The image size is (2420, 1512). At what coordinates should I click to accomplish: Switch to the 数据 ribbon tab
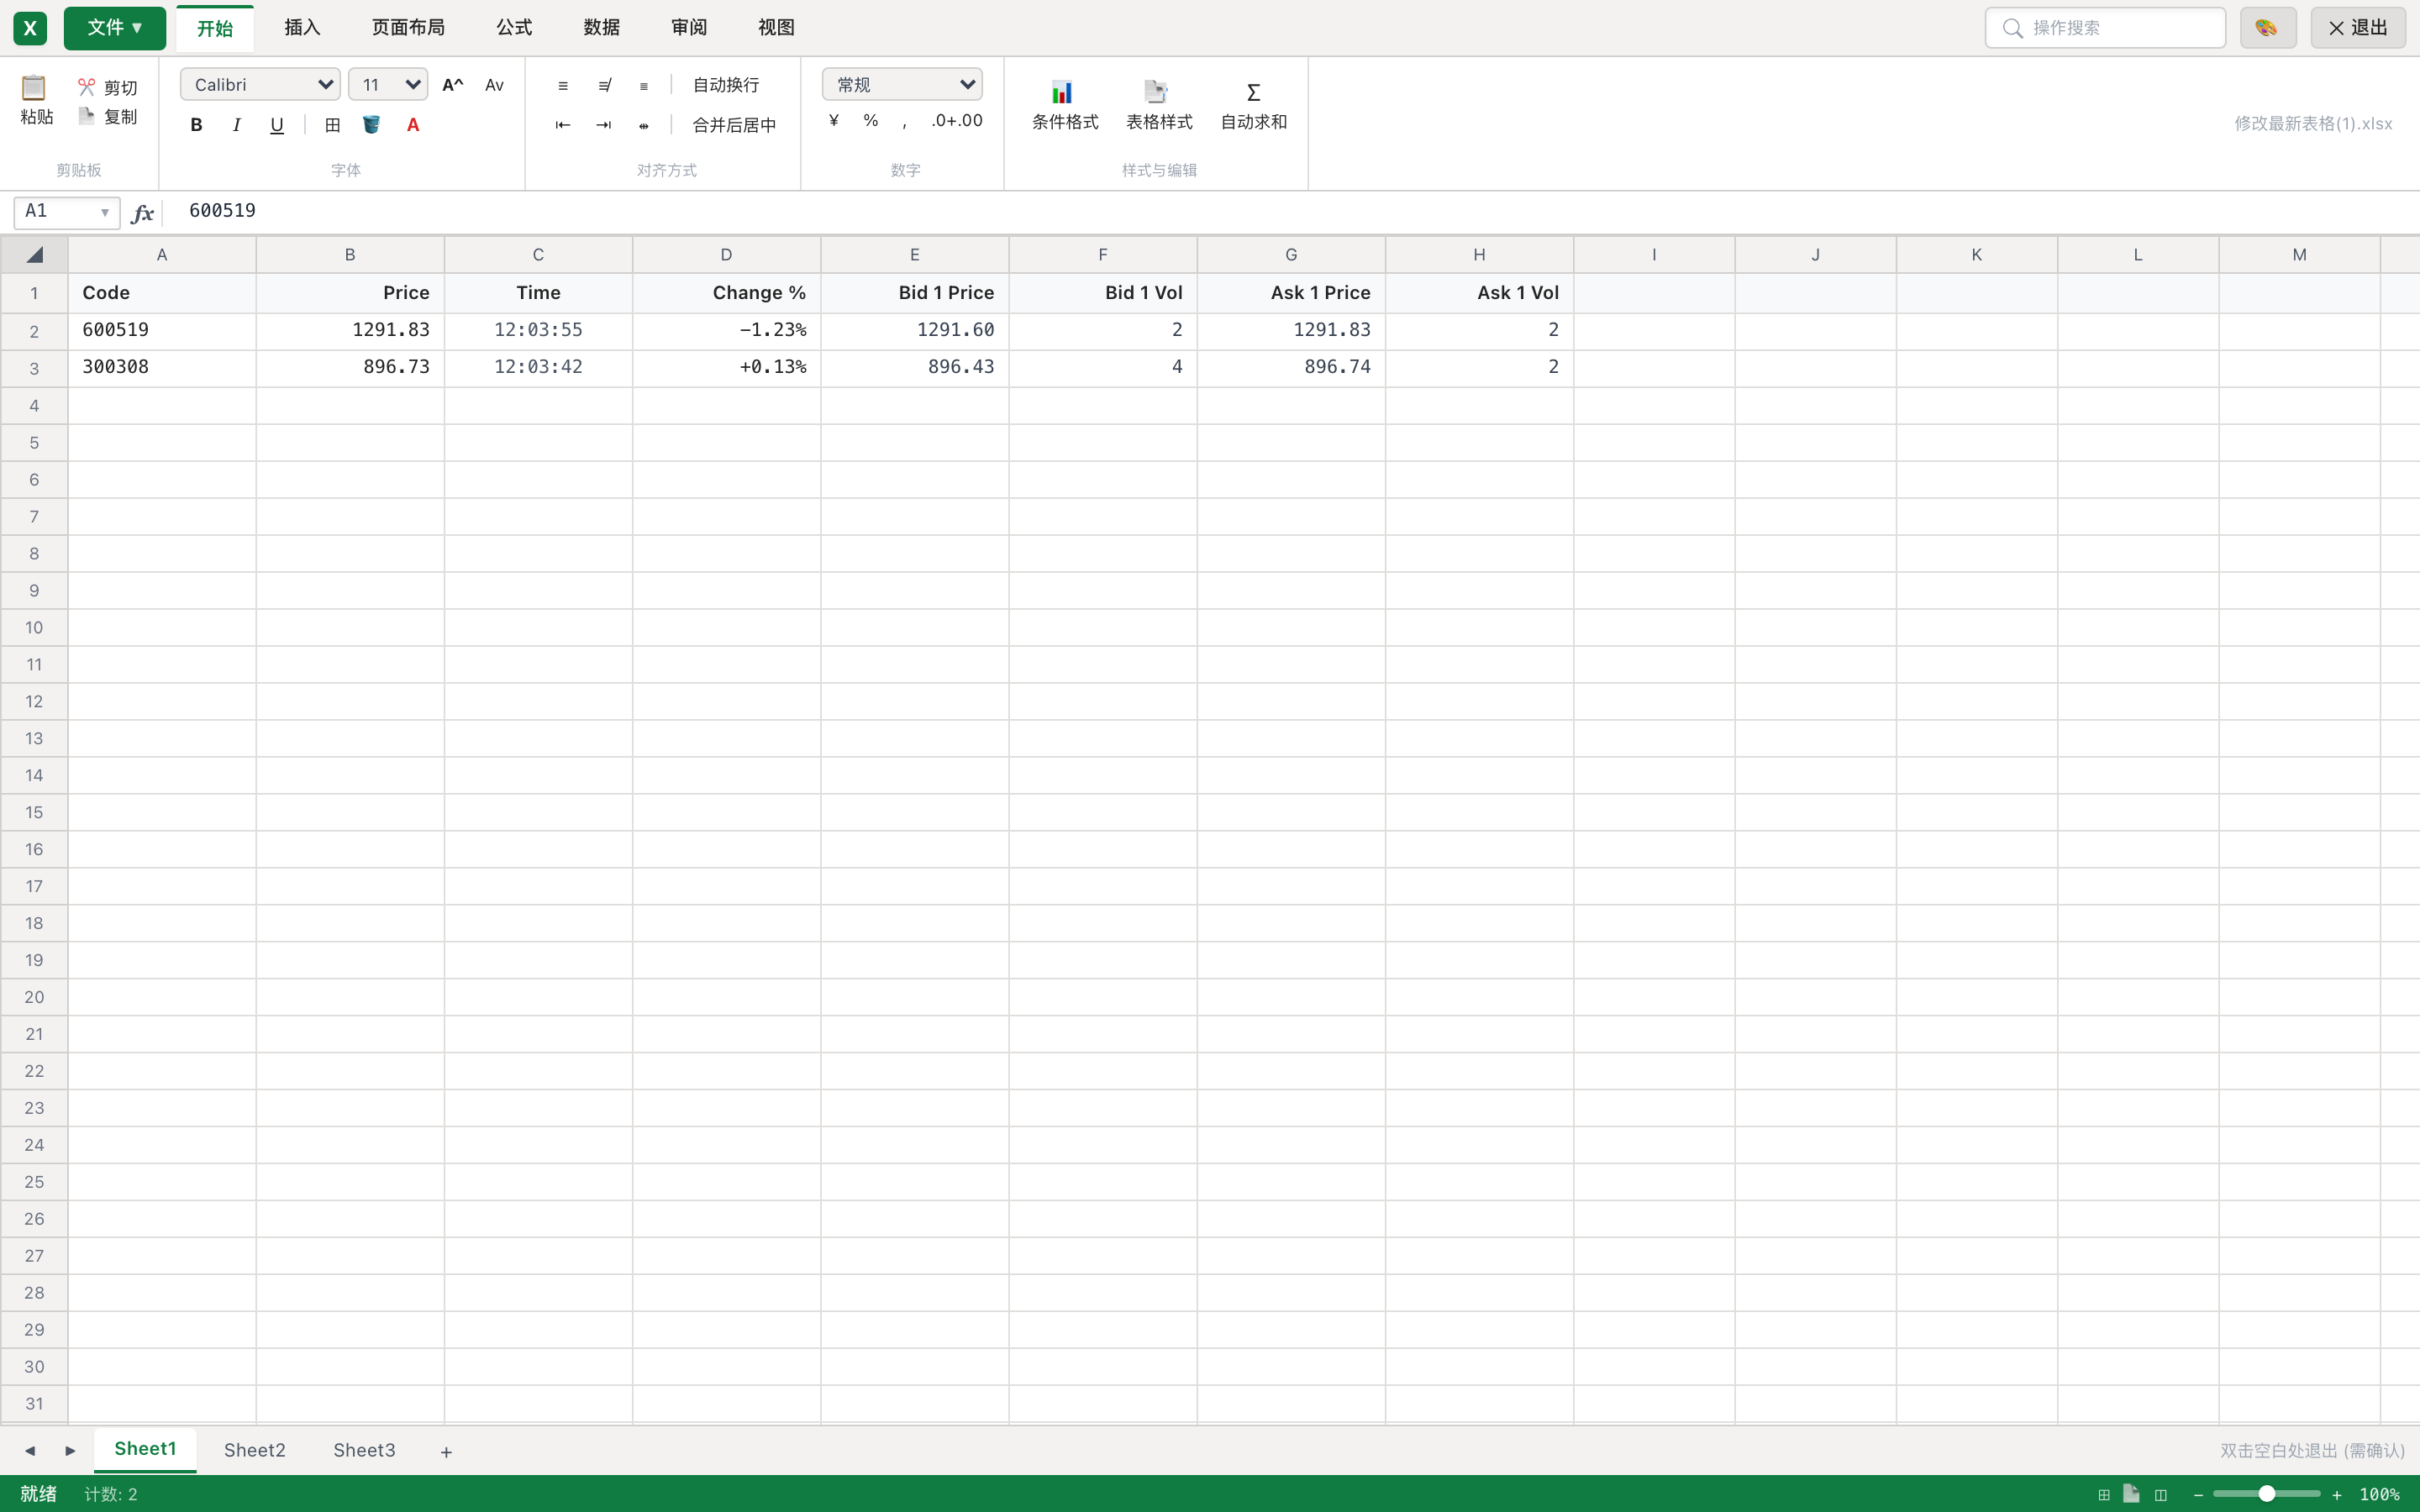coord(601,28)
